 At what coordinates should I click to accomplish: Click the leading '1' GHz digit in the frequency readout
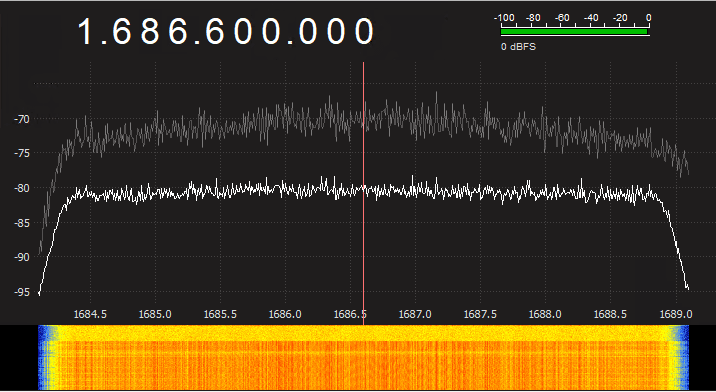pyautogui.click(x=86, y=32)
